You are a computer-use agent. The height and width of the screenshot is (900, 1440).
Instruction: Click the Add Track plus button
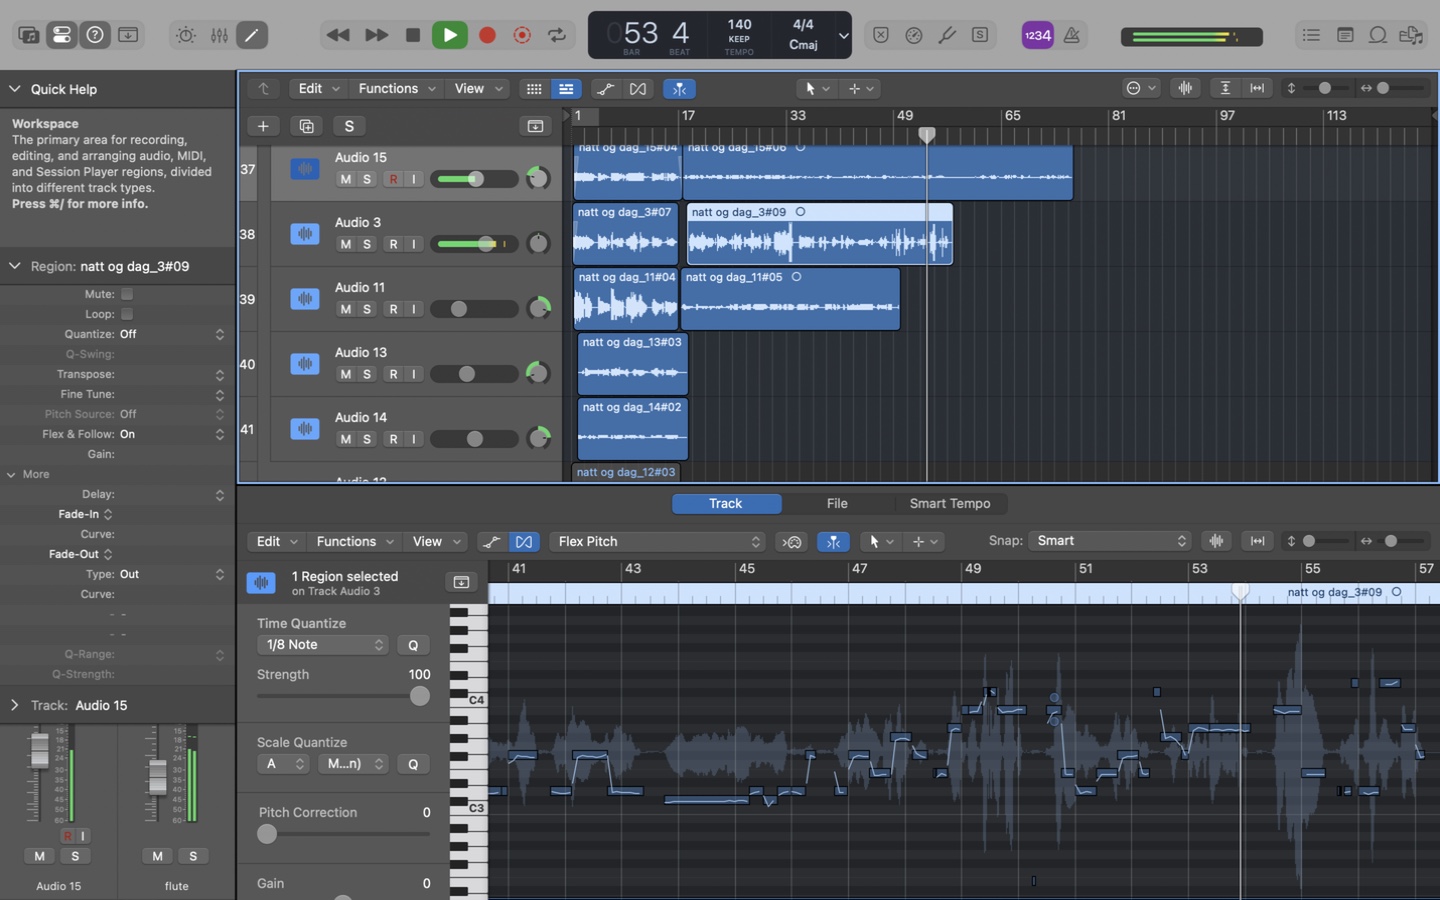pyautogui.click(x=263, y=126)
